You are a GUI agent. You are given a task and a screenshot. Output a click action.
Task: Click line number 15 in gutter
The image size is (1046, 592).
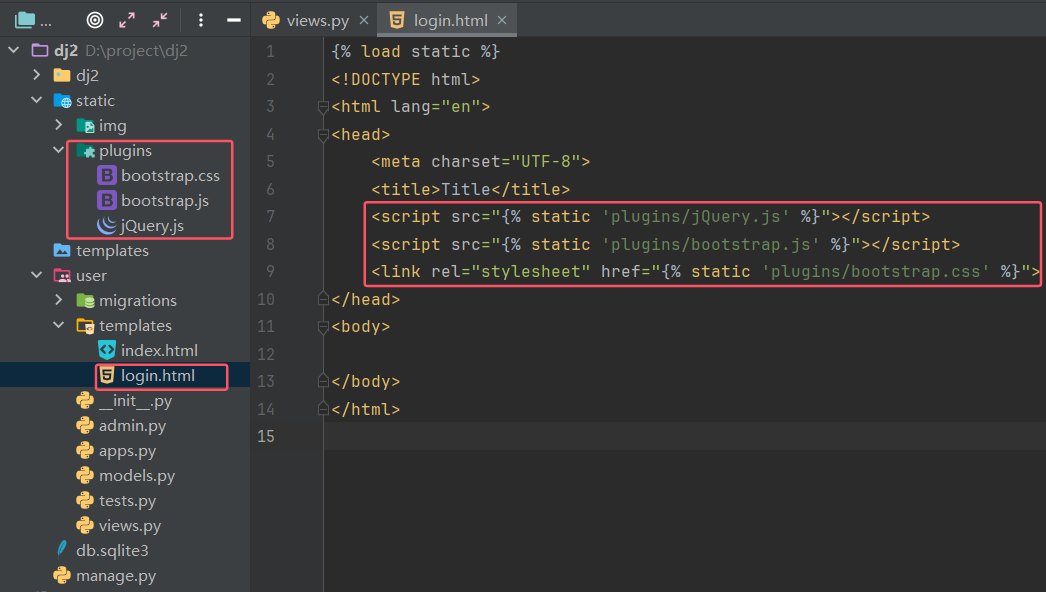point(266,436)
